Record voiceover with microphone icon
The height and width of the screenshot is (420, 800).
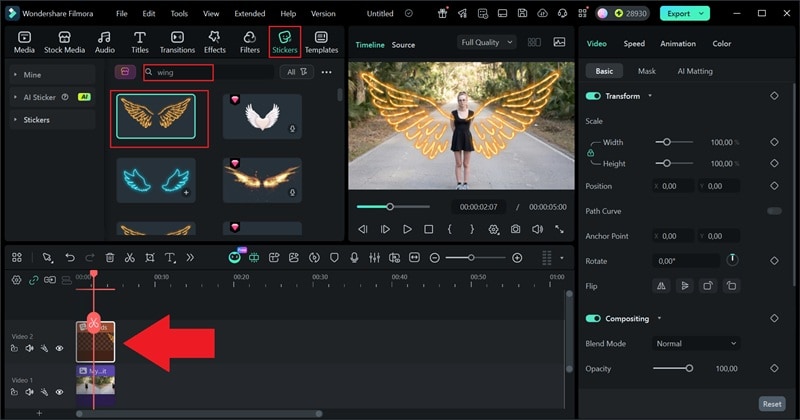click(354, 258)
